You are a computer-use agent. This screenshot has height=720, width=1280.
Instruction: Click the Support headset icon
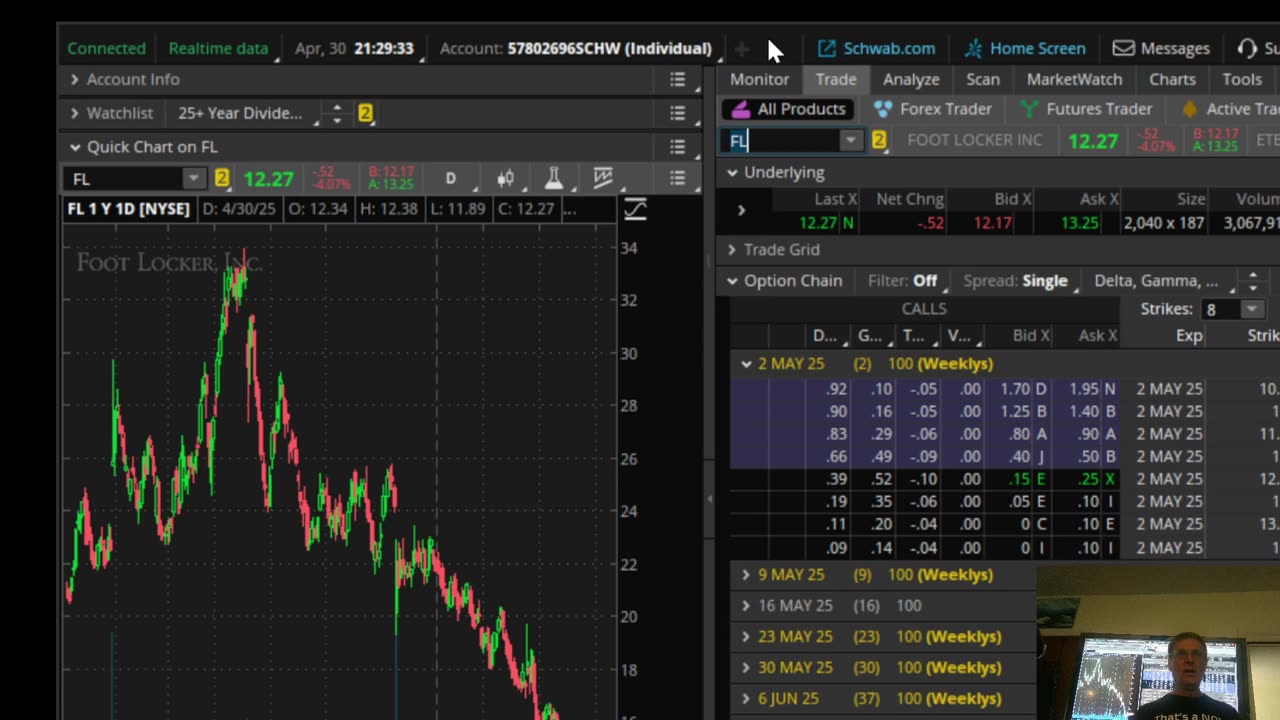(1247, 48)
